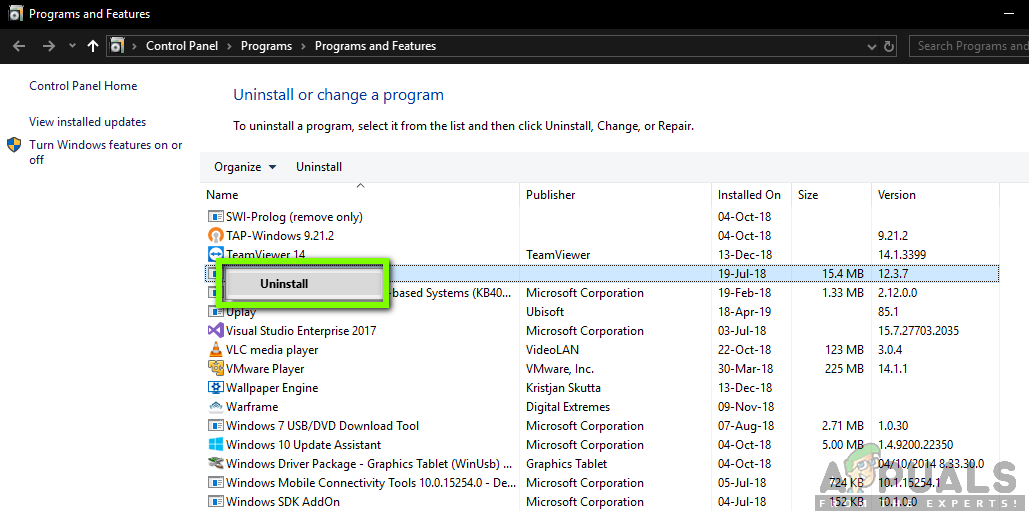Click Uninstall in the toolbar
This screenshot has height=511, width=1029.
click(319, 167)
